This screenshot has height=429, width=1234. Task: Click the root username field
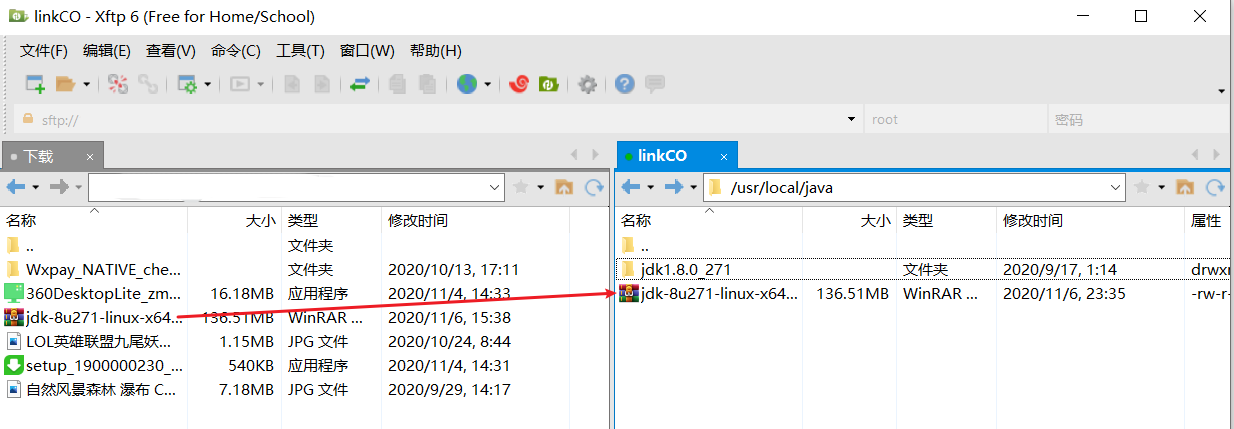coord(954,119)
